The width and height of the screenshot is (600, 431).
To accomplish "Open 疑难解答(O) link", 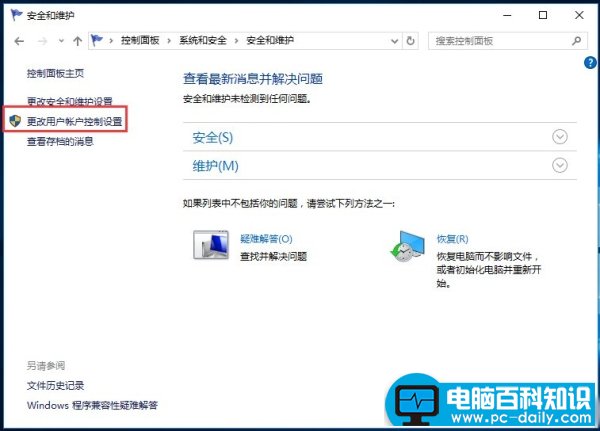I will point(266,239).
